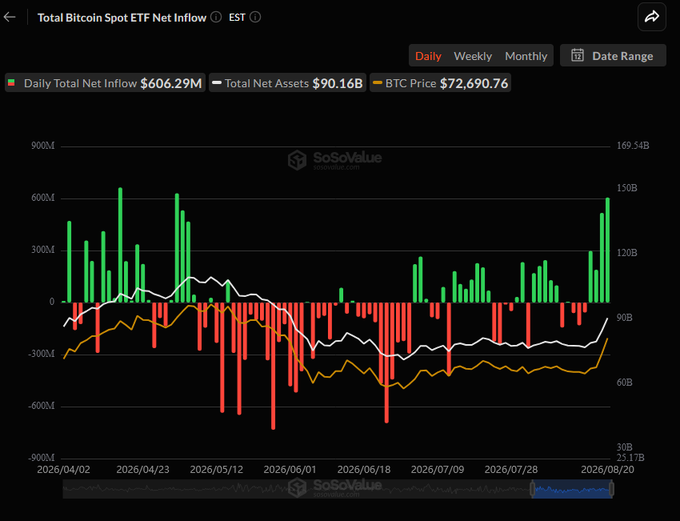The width and height of the screenshot is (680, 521).
Task: Click the 25.17B right axis label
Action: pyautogui.click(x=630, y=457)
